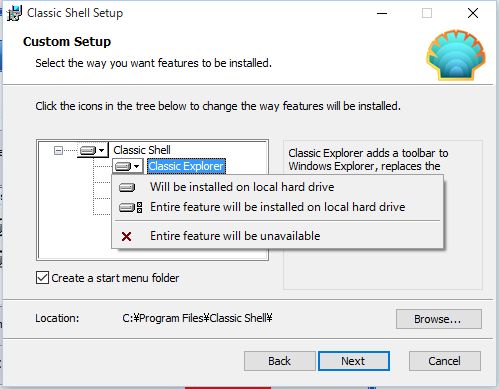Click the single drive icon in popup menu
Viewport: 499px width, 389px height.
pyautogui.click(x=127, y=187)
